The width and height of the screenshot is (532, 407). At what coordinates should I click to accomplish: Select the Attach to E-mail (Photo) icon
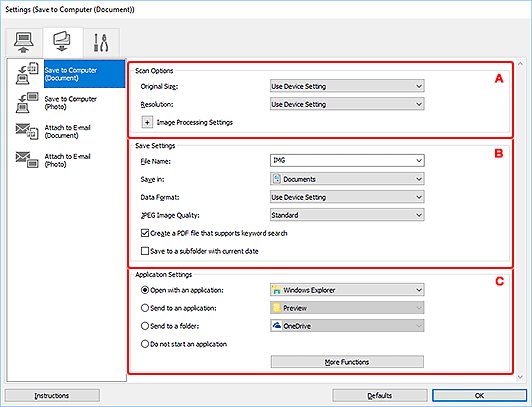click(x=27, y=160)
